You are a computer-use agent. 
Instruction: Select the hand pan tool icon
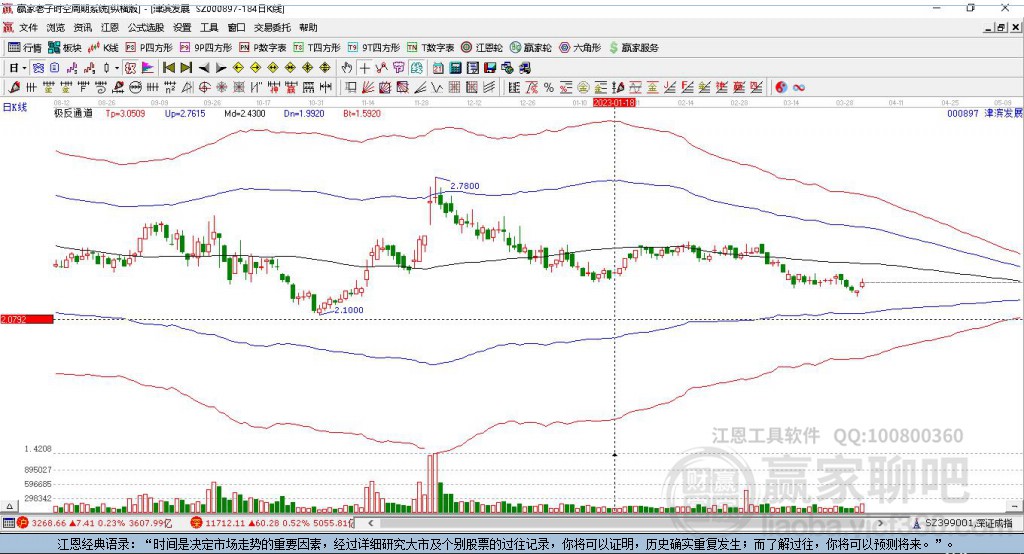pyautogui.click(x=347, y=68)
